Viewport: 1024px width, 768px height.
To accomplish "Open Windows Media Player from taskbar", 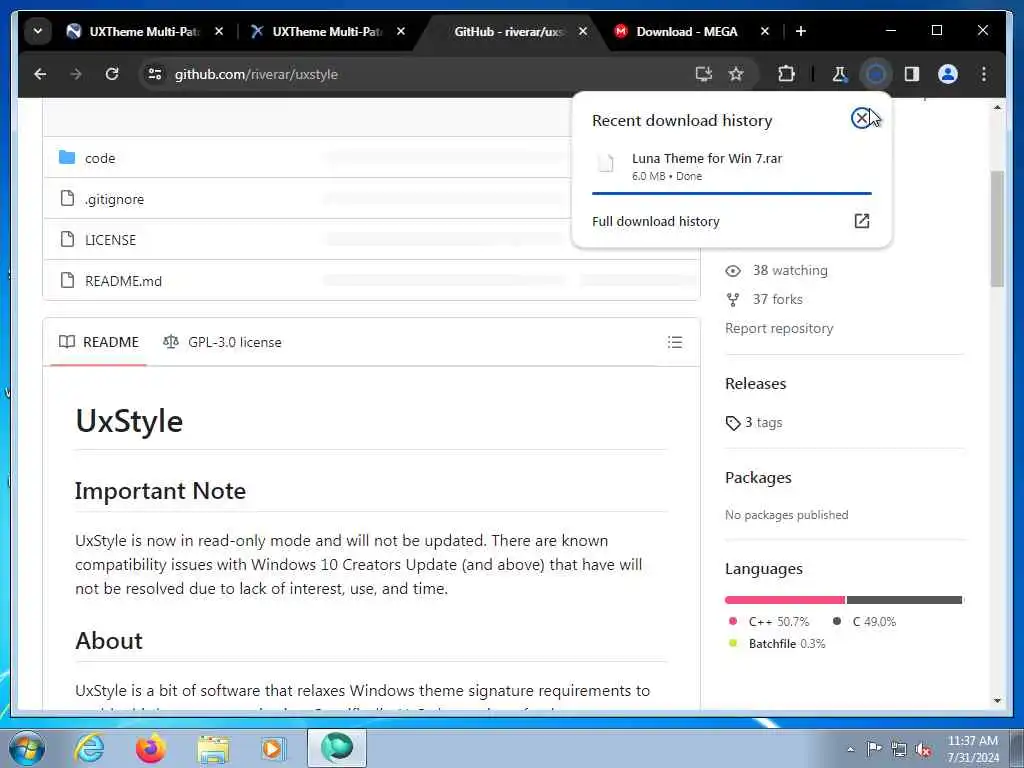I will (x=274, y=748).
